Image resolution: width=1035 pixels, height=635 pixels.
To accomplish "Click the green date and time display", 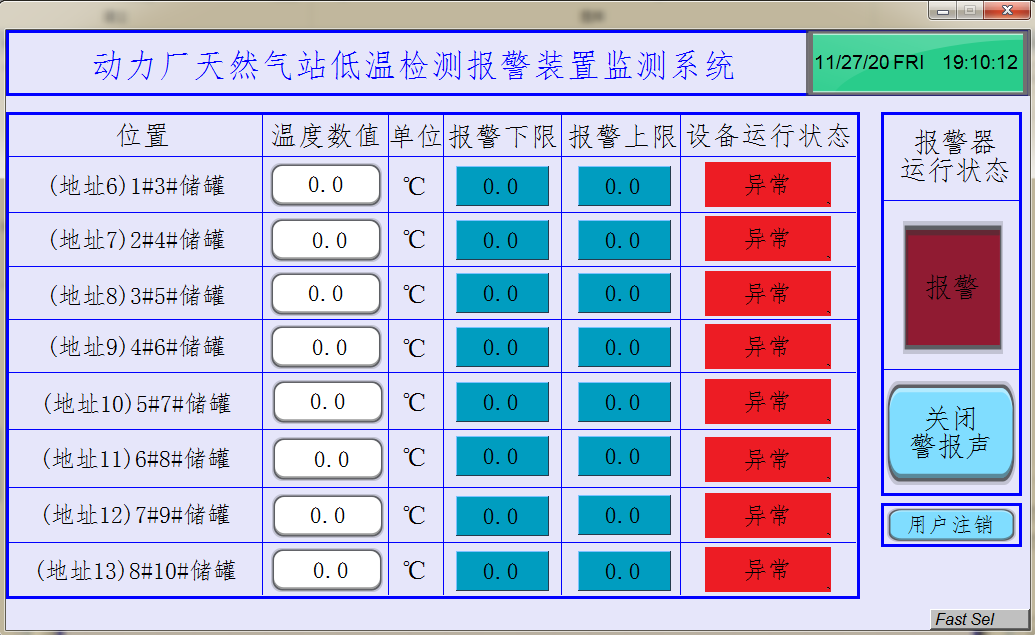I will 916,62.
